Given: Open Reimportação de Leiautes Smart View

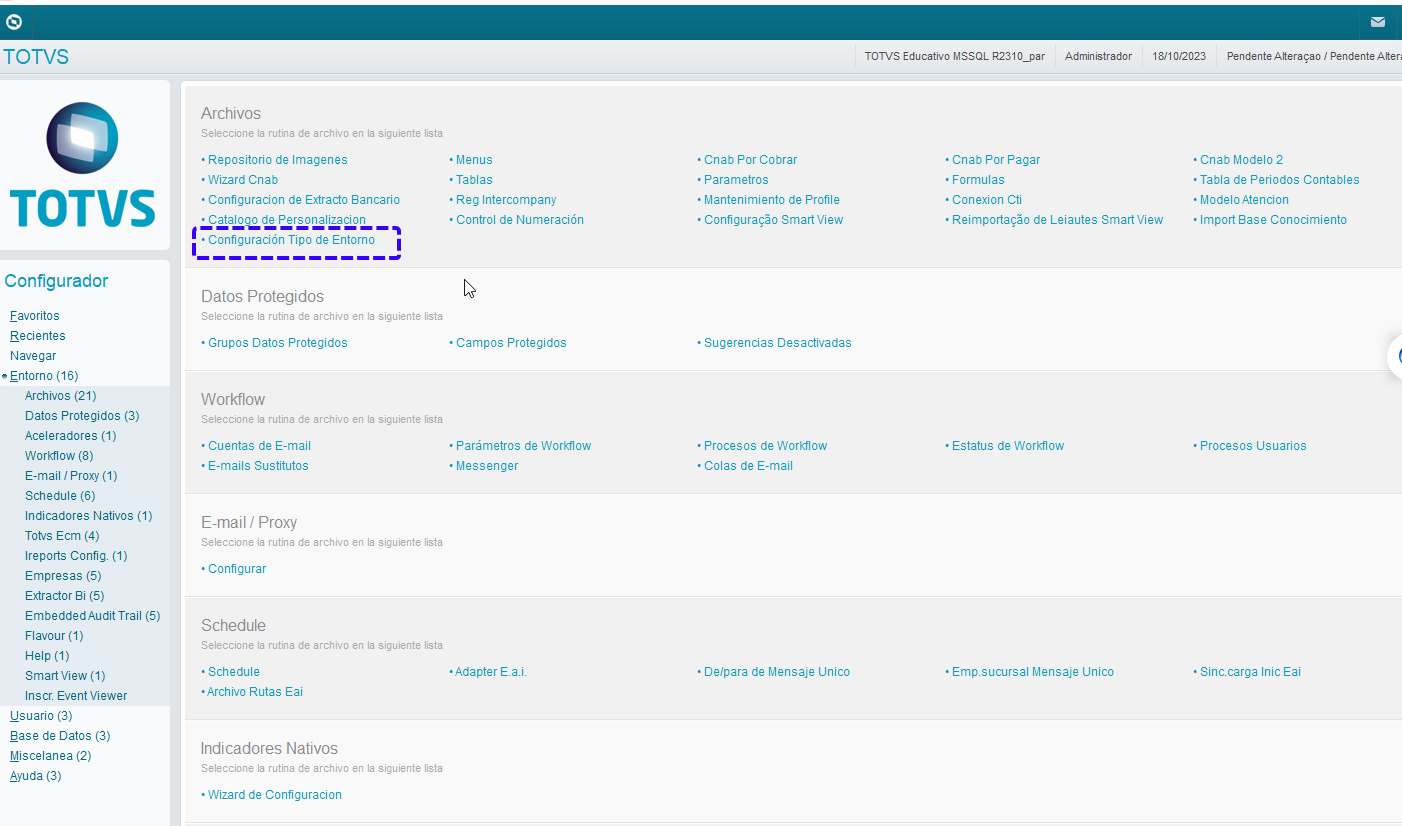Looking at the screenshot, I should (1058, 220).
